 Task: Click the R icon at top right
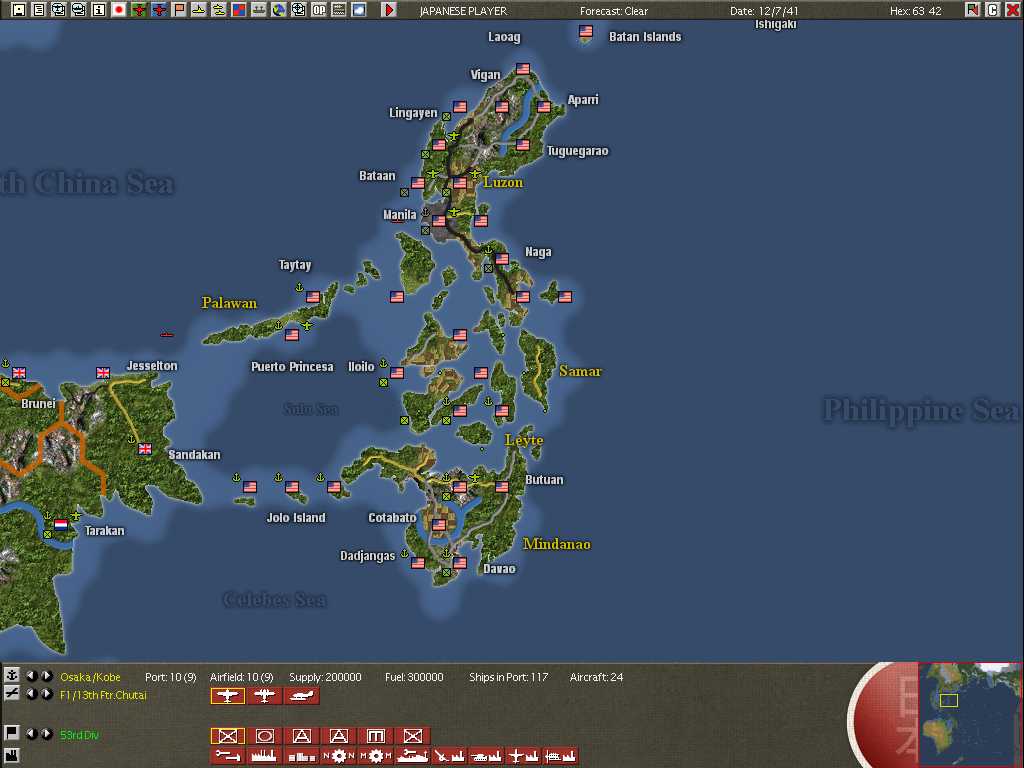click(972, 10)
